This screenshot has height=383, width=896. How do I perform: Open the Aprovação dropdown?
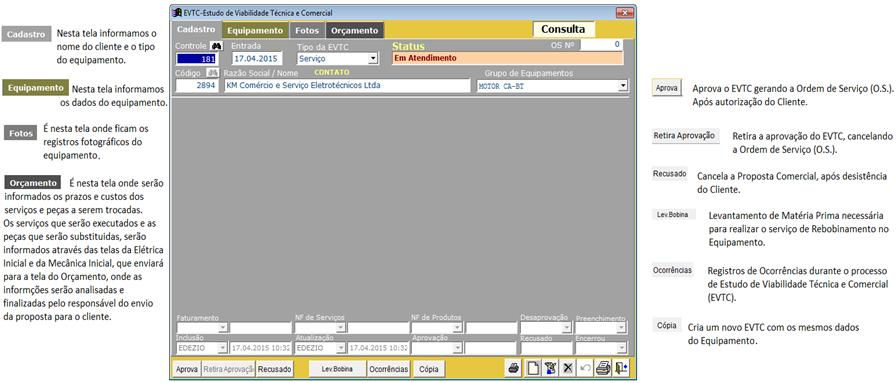pos(457,348)
